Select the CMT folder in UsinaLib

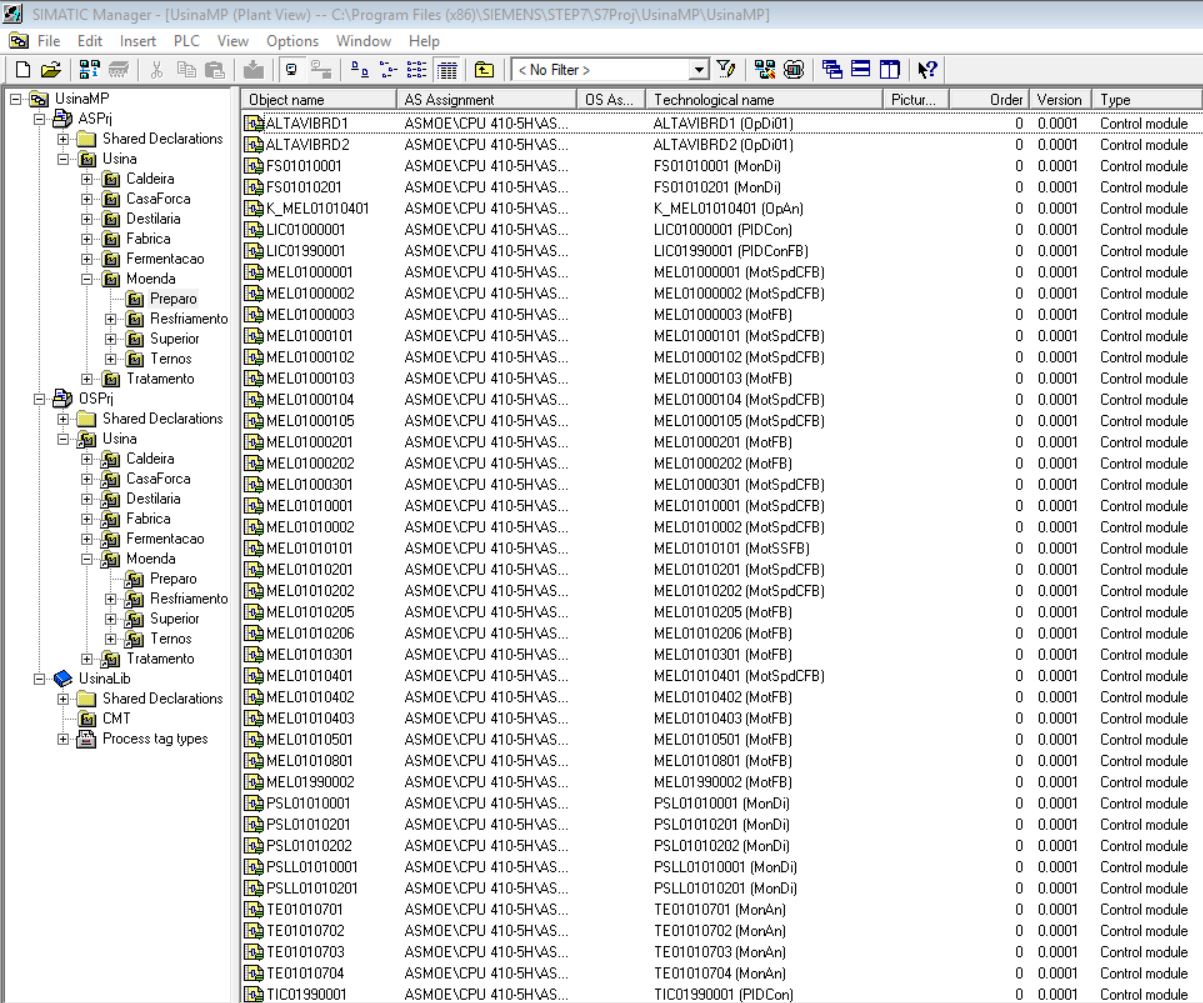[x=116, y=719]
